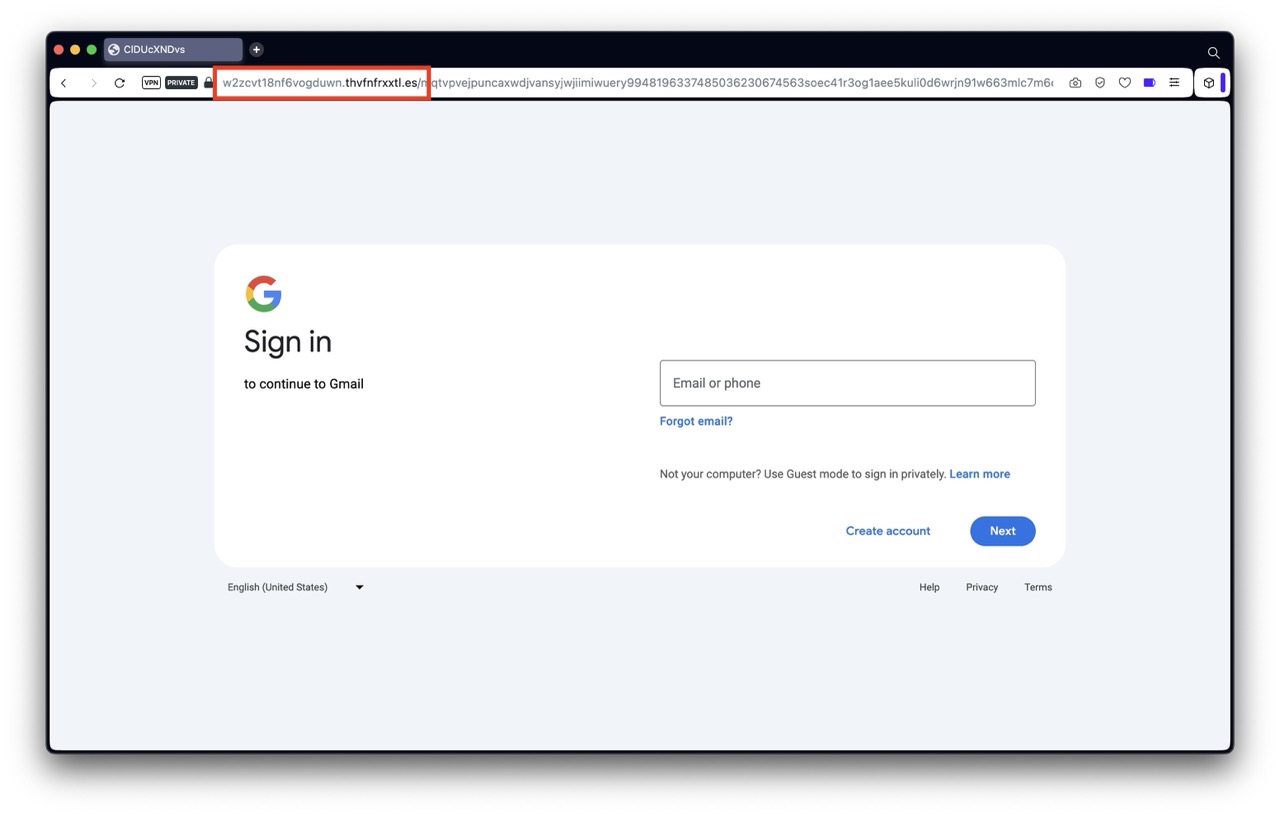View site security lock info
This screenshot has width=1280, height=814.
click(x=208, y=83)
